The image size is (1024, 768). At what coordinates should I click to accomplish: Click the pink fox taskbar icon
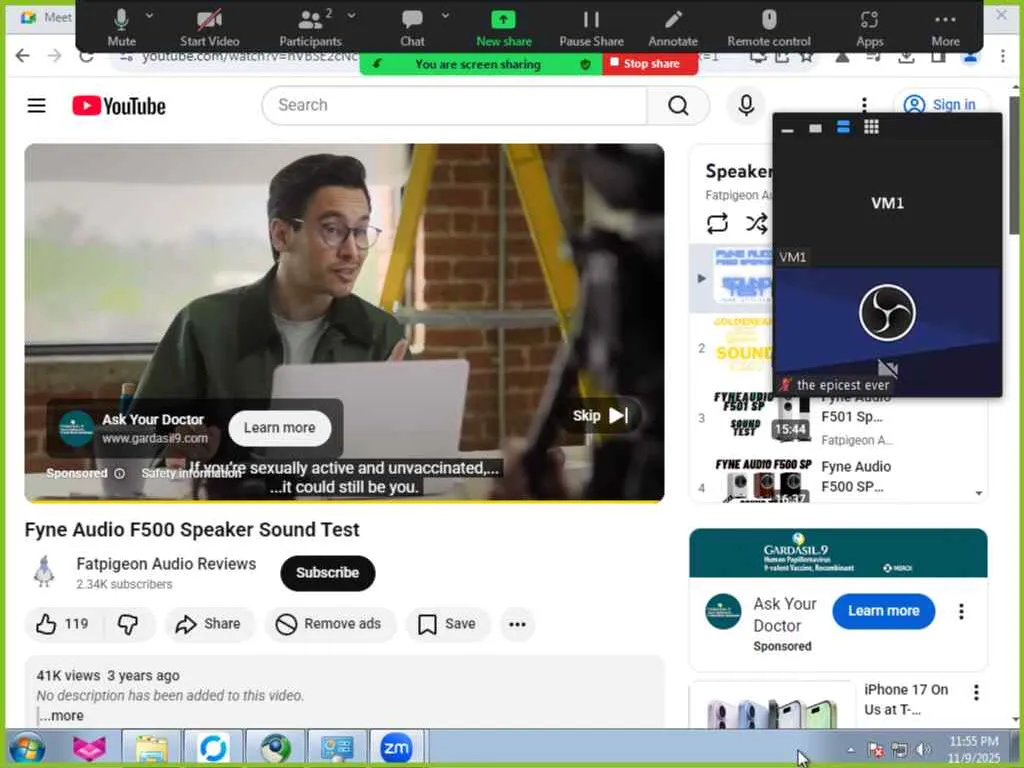pos(89,748)
